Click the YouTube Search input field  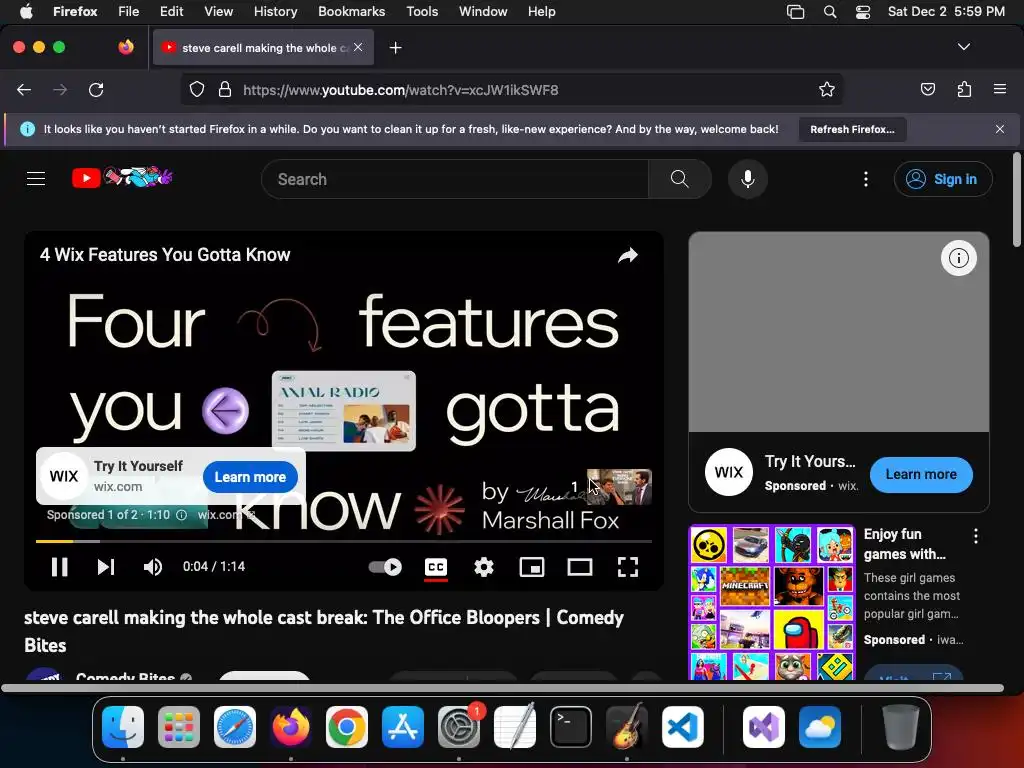(x=455, y=179)
